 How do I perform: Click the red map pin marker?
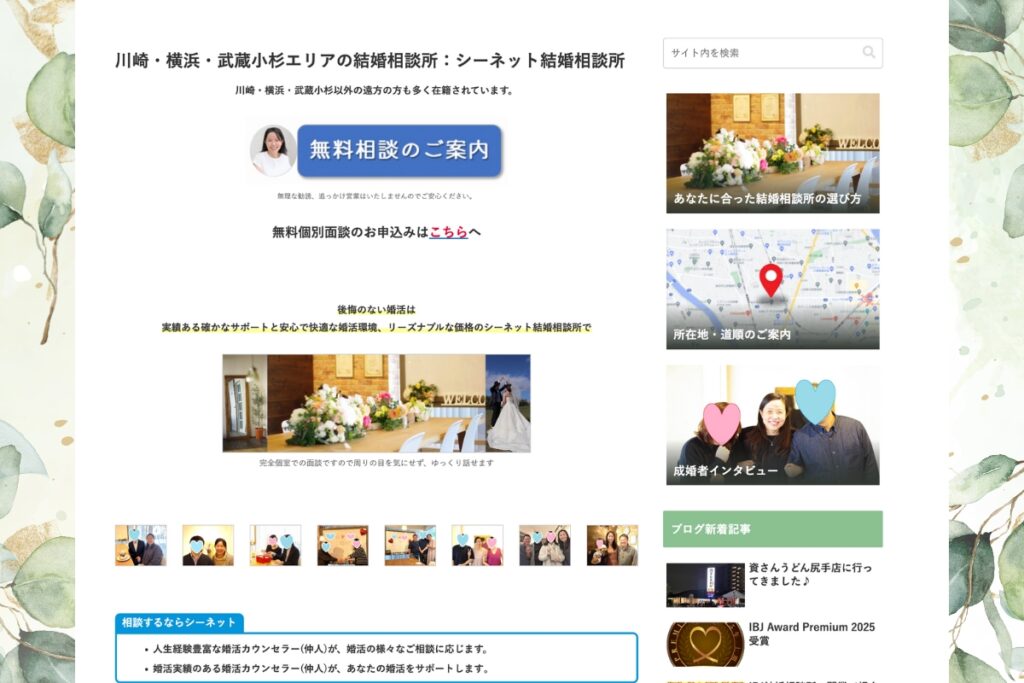click(x=770, y=279)
